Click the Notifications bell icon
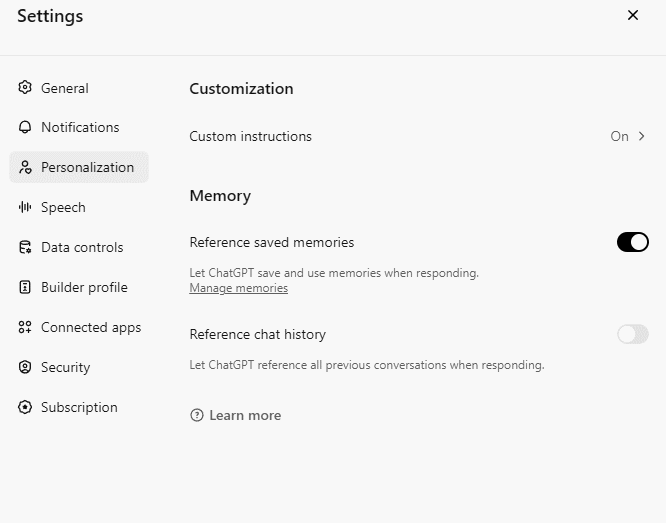The image size is (666, 523). 25,127
